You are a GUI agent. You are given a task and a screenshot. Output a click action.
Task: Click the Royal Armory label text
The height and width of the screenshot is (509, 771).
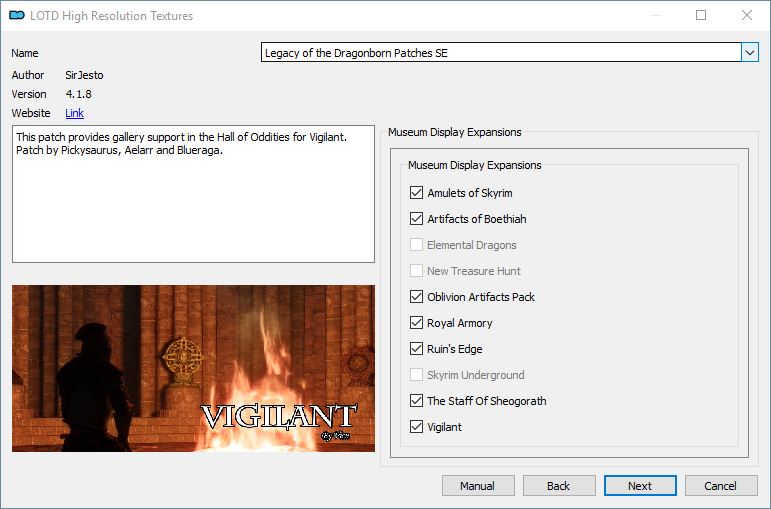(x=460, y=323)
